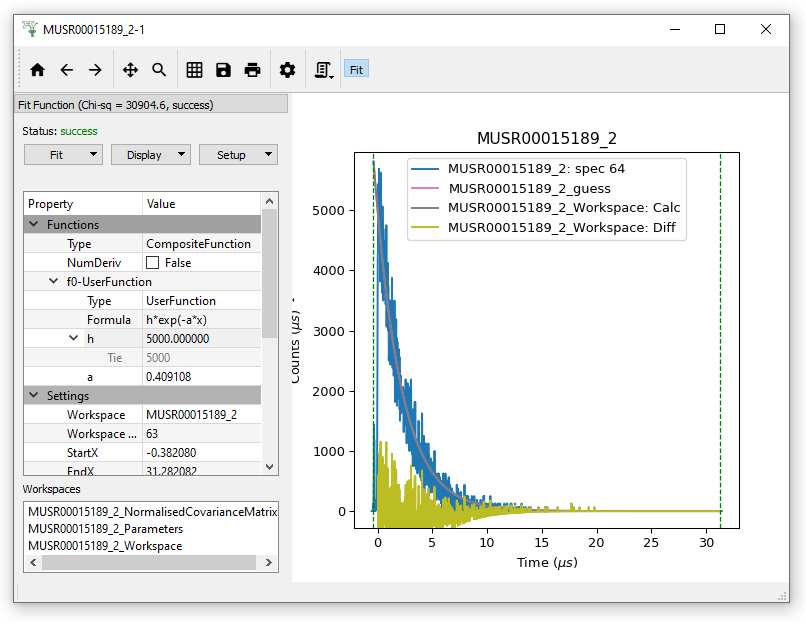
Task: Go forward to next plot view
Action: point(95,70)
